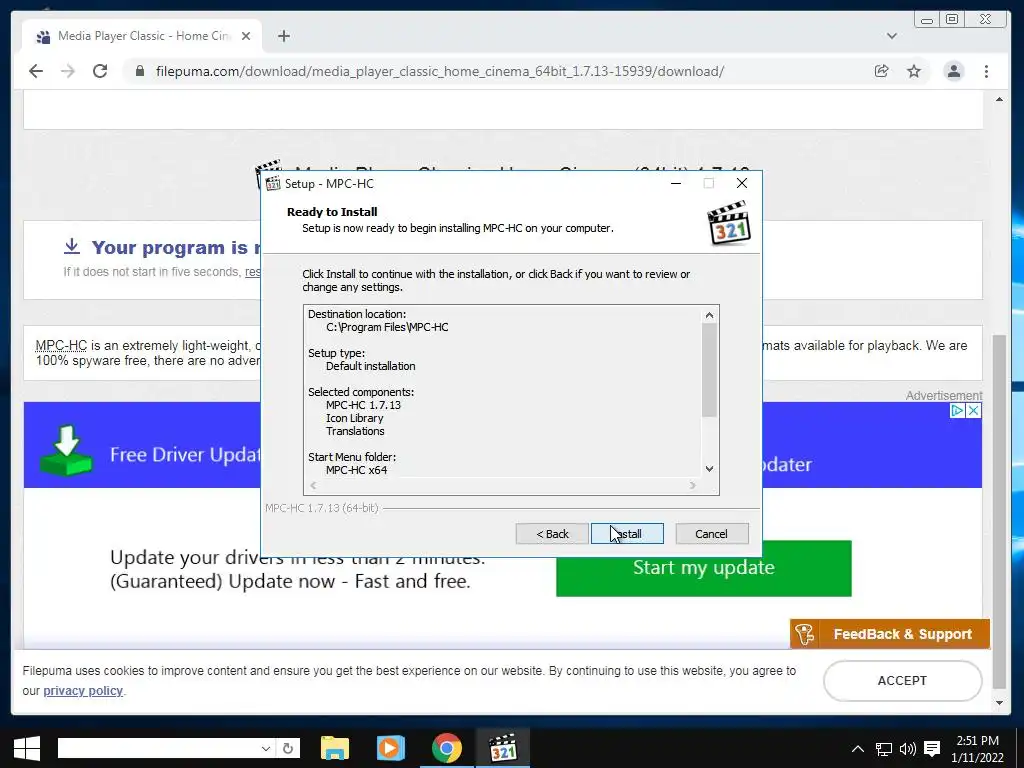This screenshot has width=1024, height=768.
Task: Accept the Filepuma cookies notice
Action: tap(903, 680)
